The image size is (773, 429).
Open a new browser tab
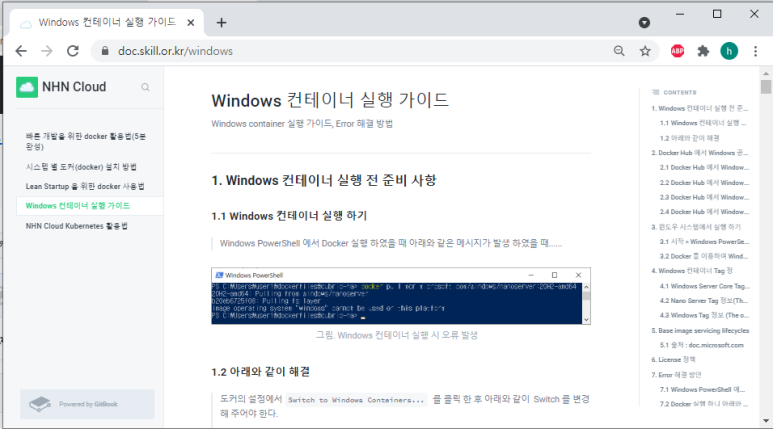point(221,23)
